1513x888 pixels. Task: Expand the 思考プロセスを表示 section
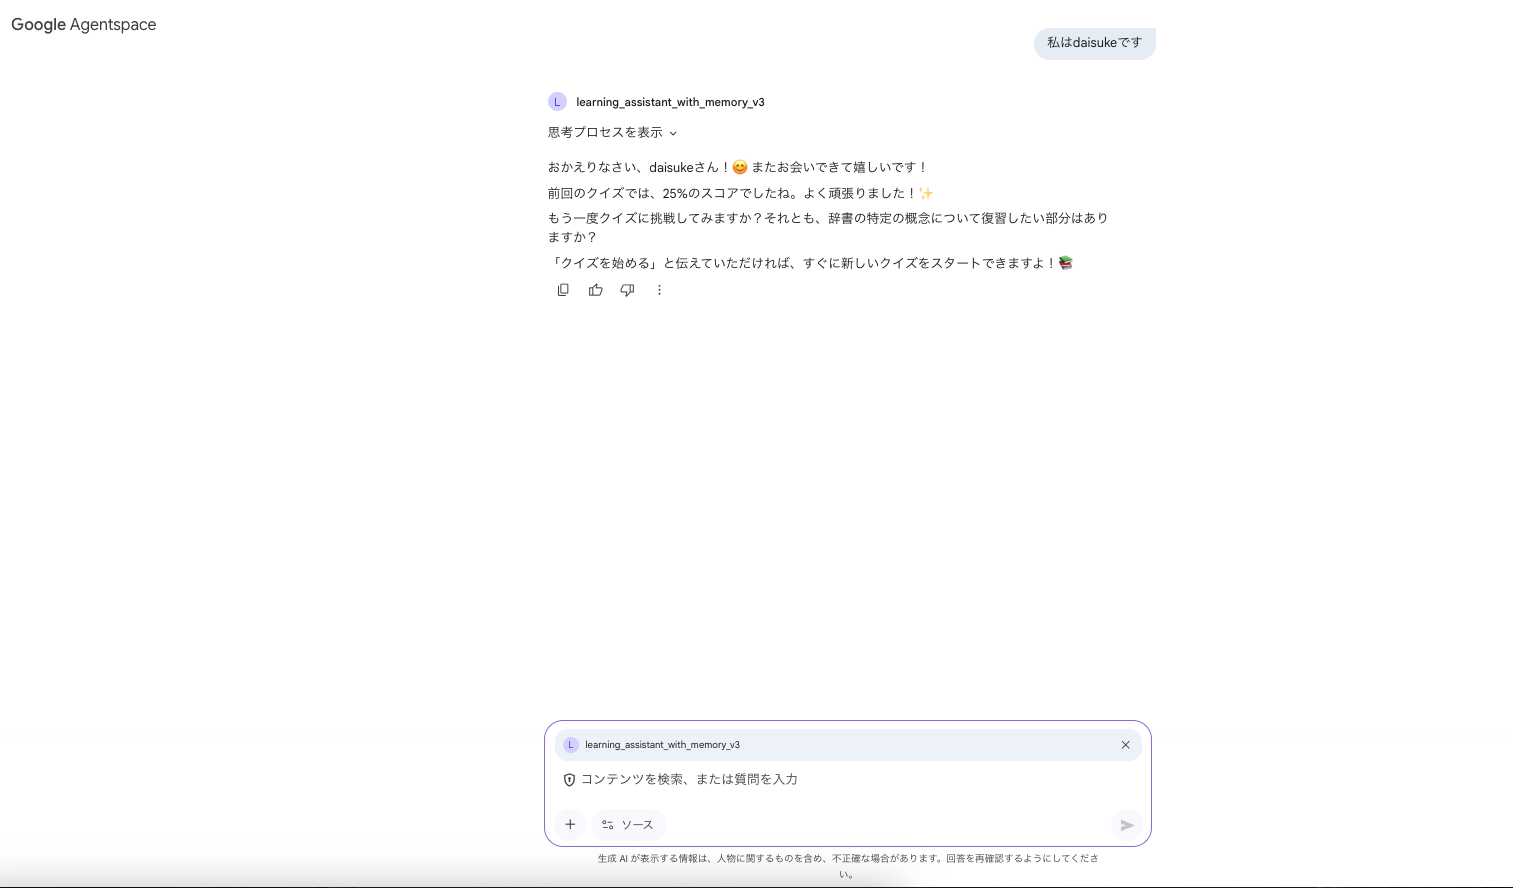(x=605, y=132)
